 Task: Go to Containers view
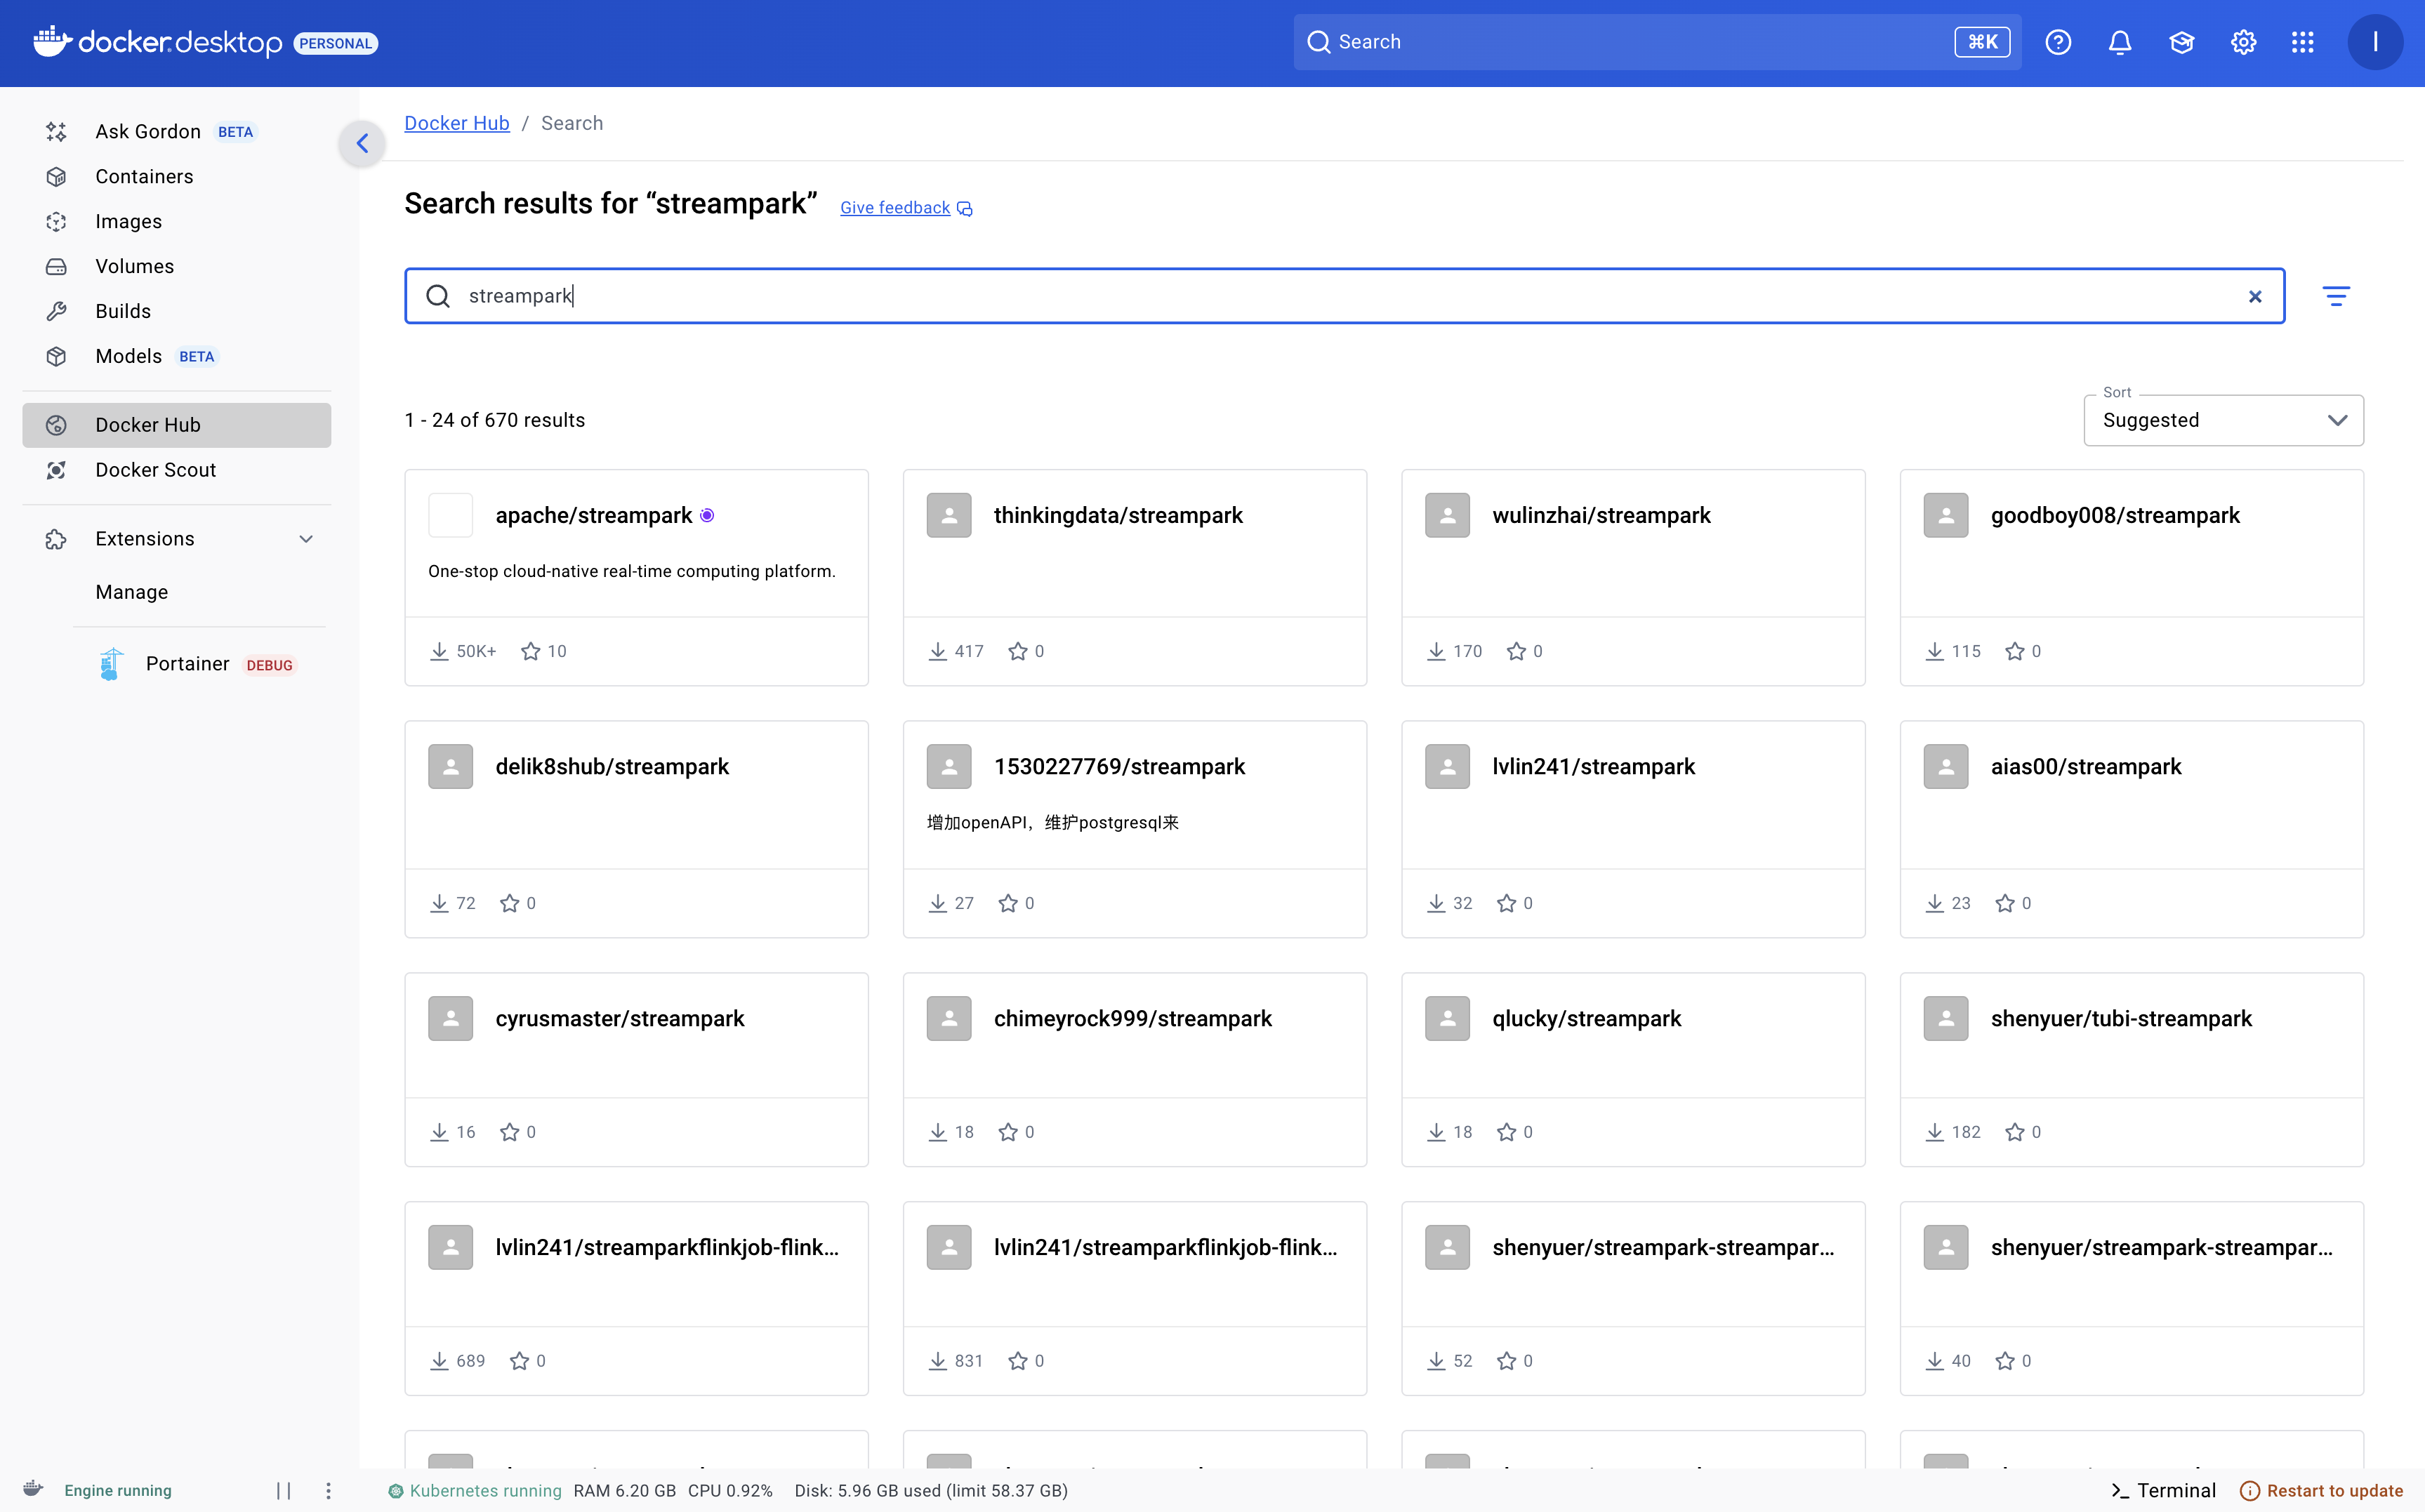click(177, 176)
